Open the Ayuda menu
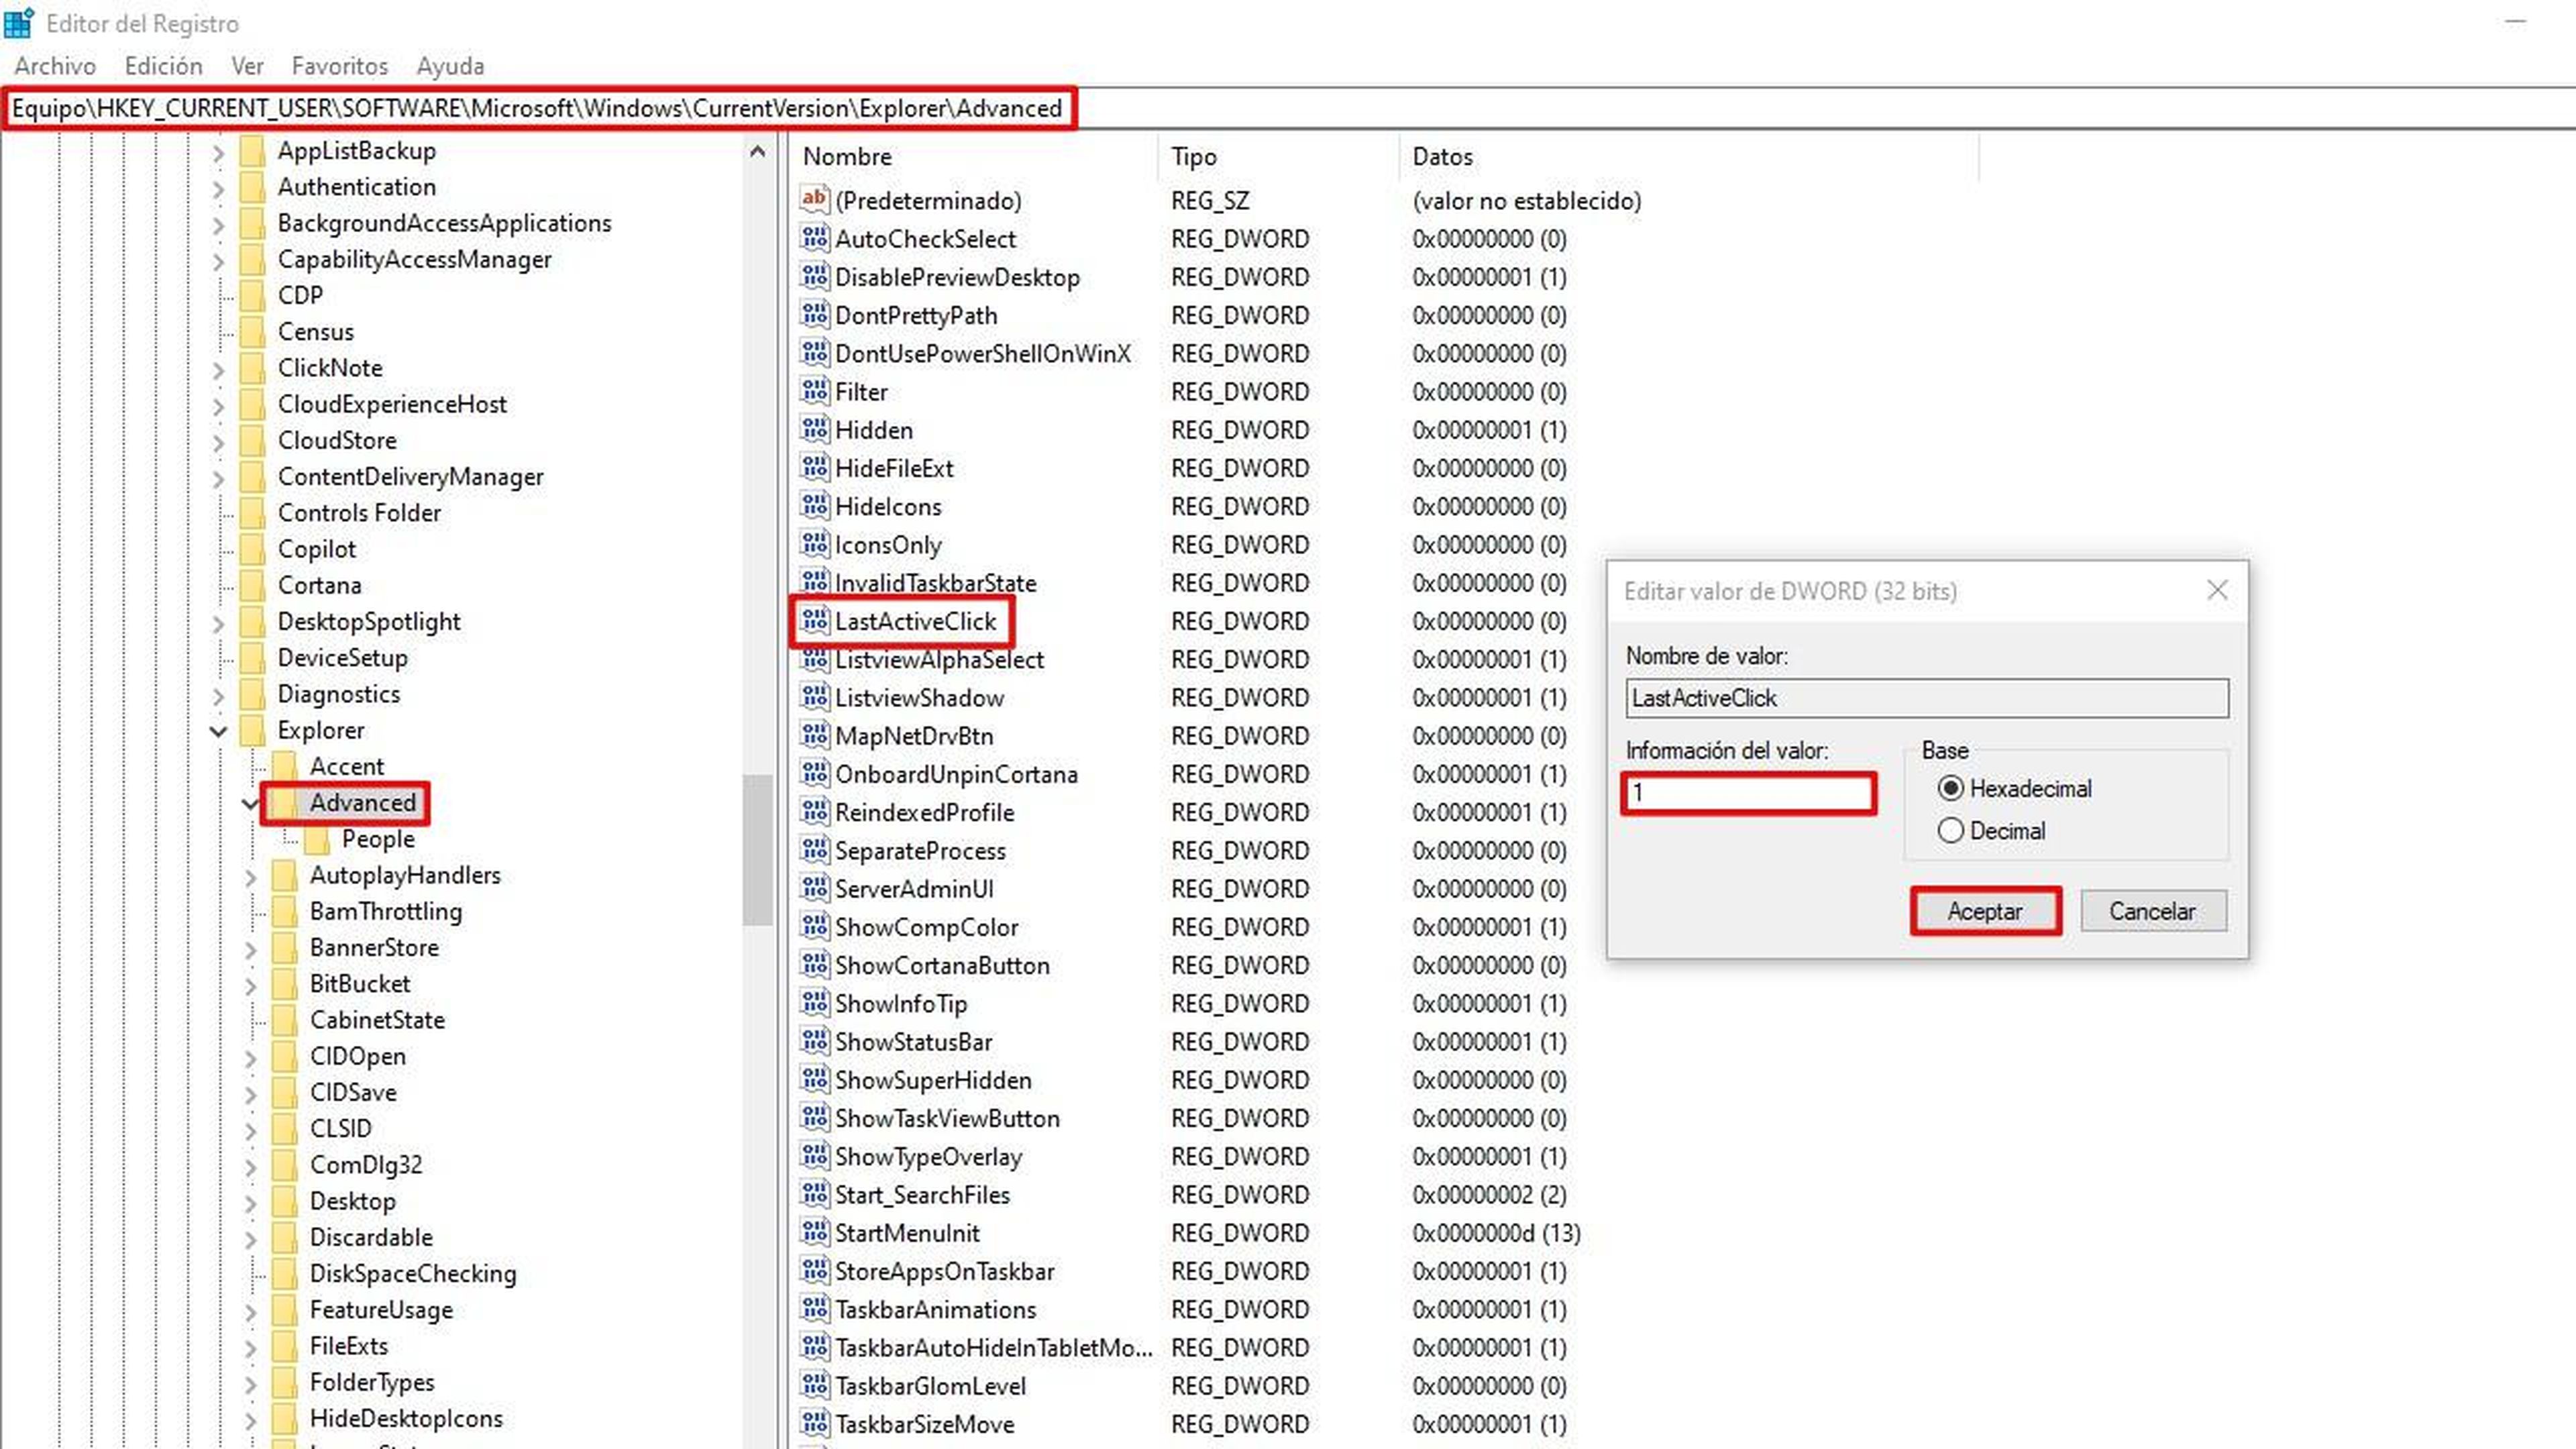Image resolution: width=2576 pixels, height=1449 pixels. pos(450,66)
